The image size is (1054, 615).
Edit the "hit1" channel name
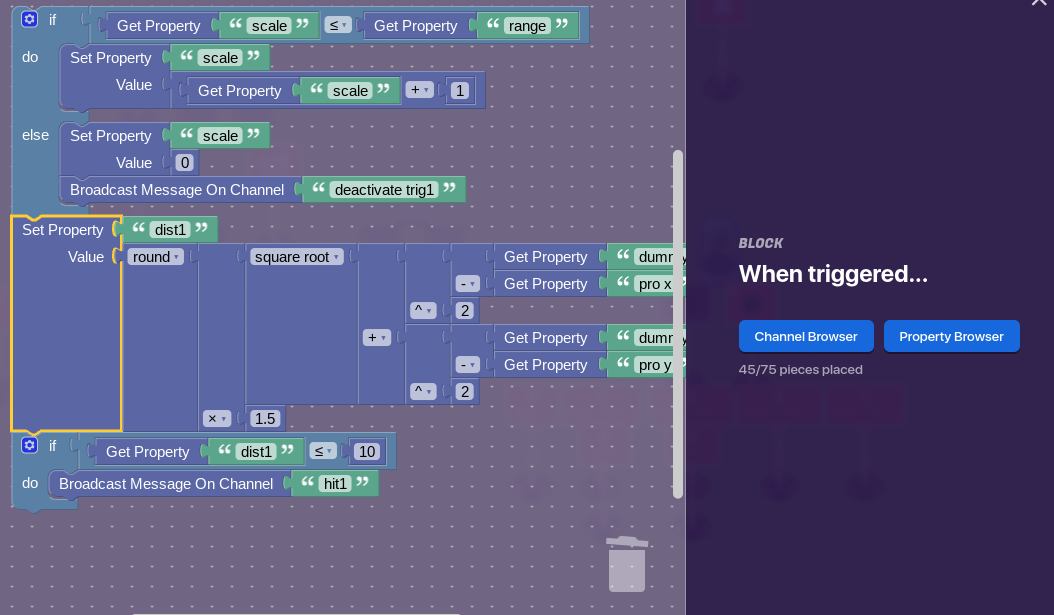point(335,485)
